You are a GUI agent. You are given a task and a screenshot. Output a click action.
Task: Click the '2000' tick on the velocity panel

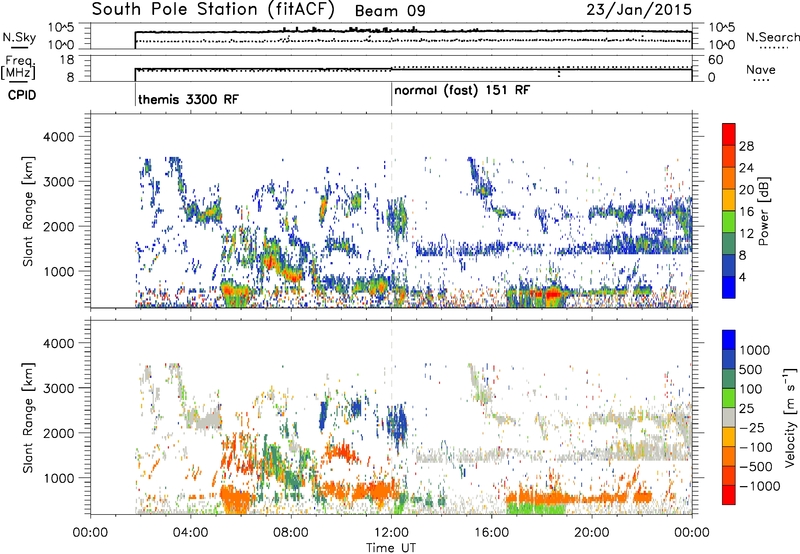click(x=58, y=433)
